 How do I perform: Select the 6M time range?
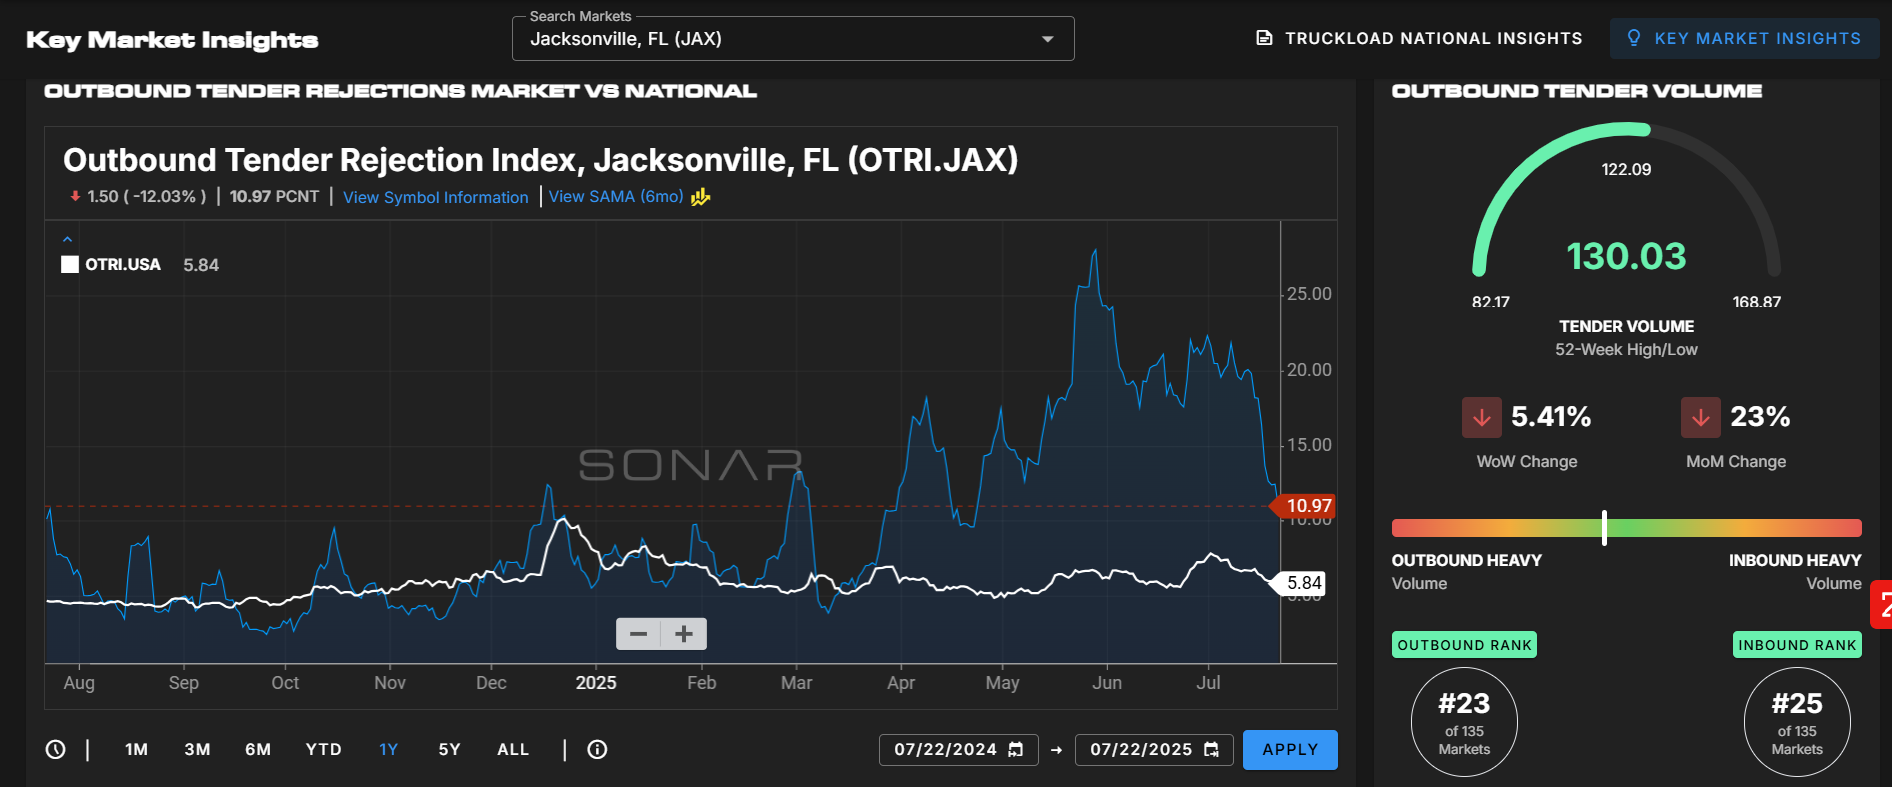click(258, 749)
